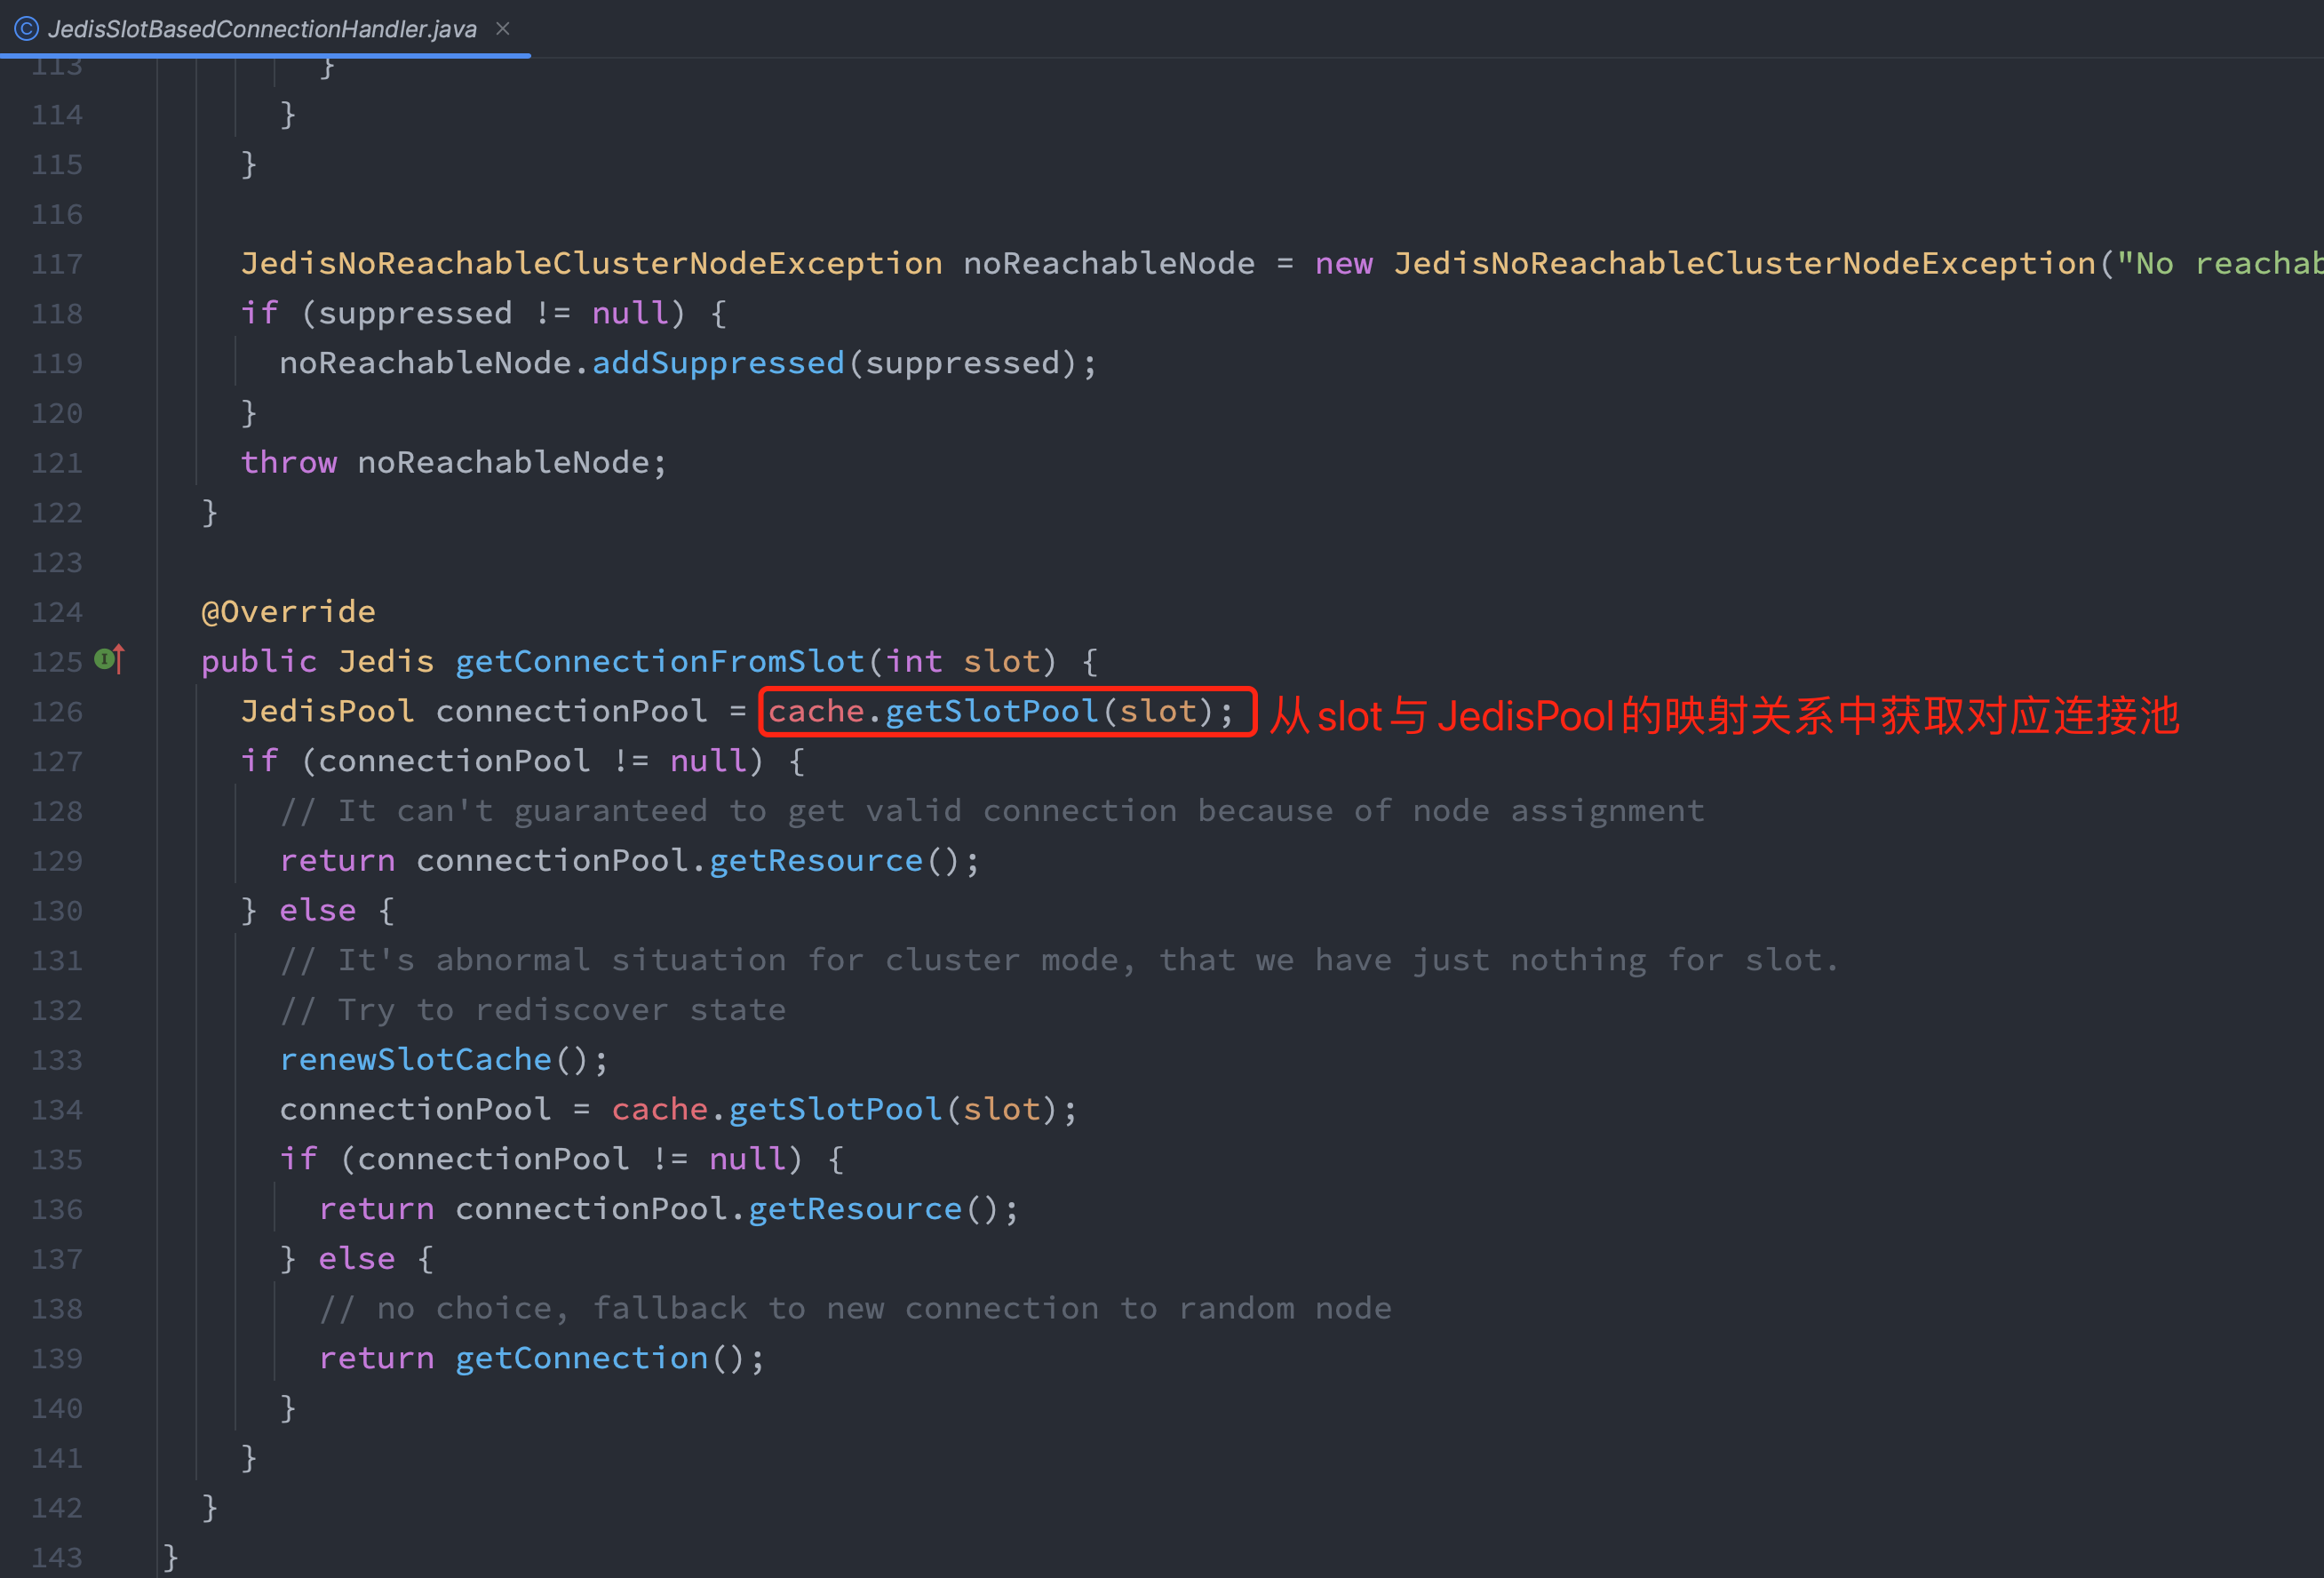The height and width of the screenshot is (1578, 2324).
Task: Click the cache field on line 134
Action: (x=659, y=1109)
